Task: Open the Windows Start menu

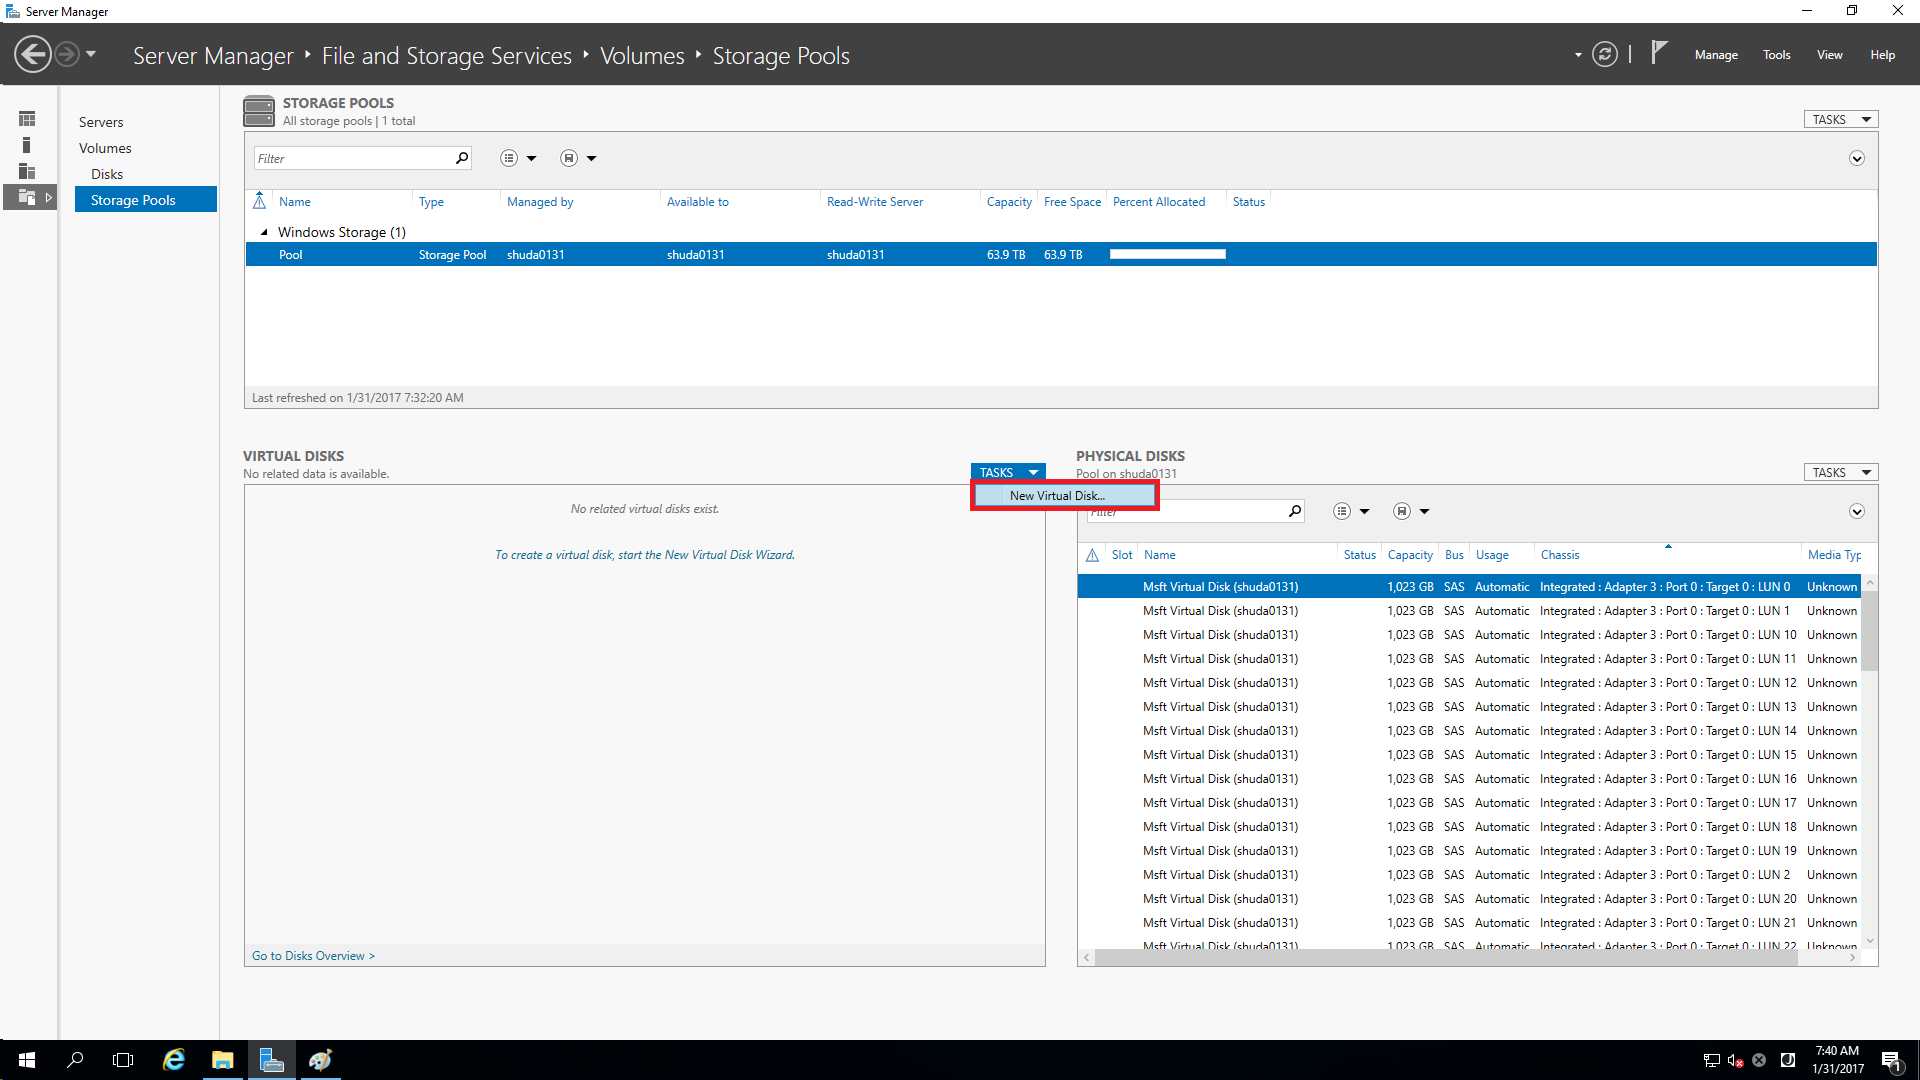Action: tap(27, 1060)
